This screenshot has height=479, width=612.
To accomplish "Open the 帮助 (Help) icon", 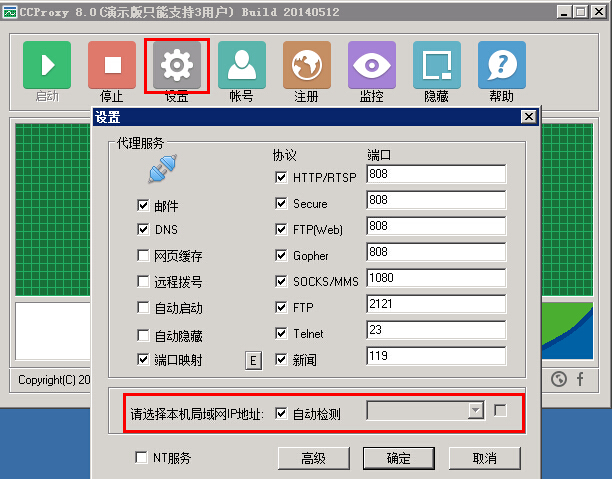I will tap(502, 66).
